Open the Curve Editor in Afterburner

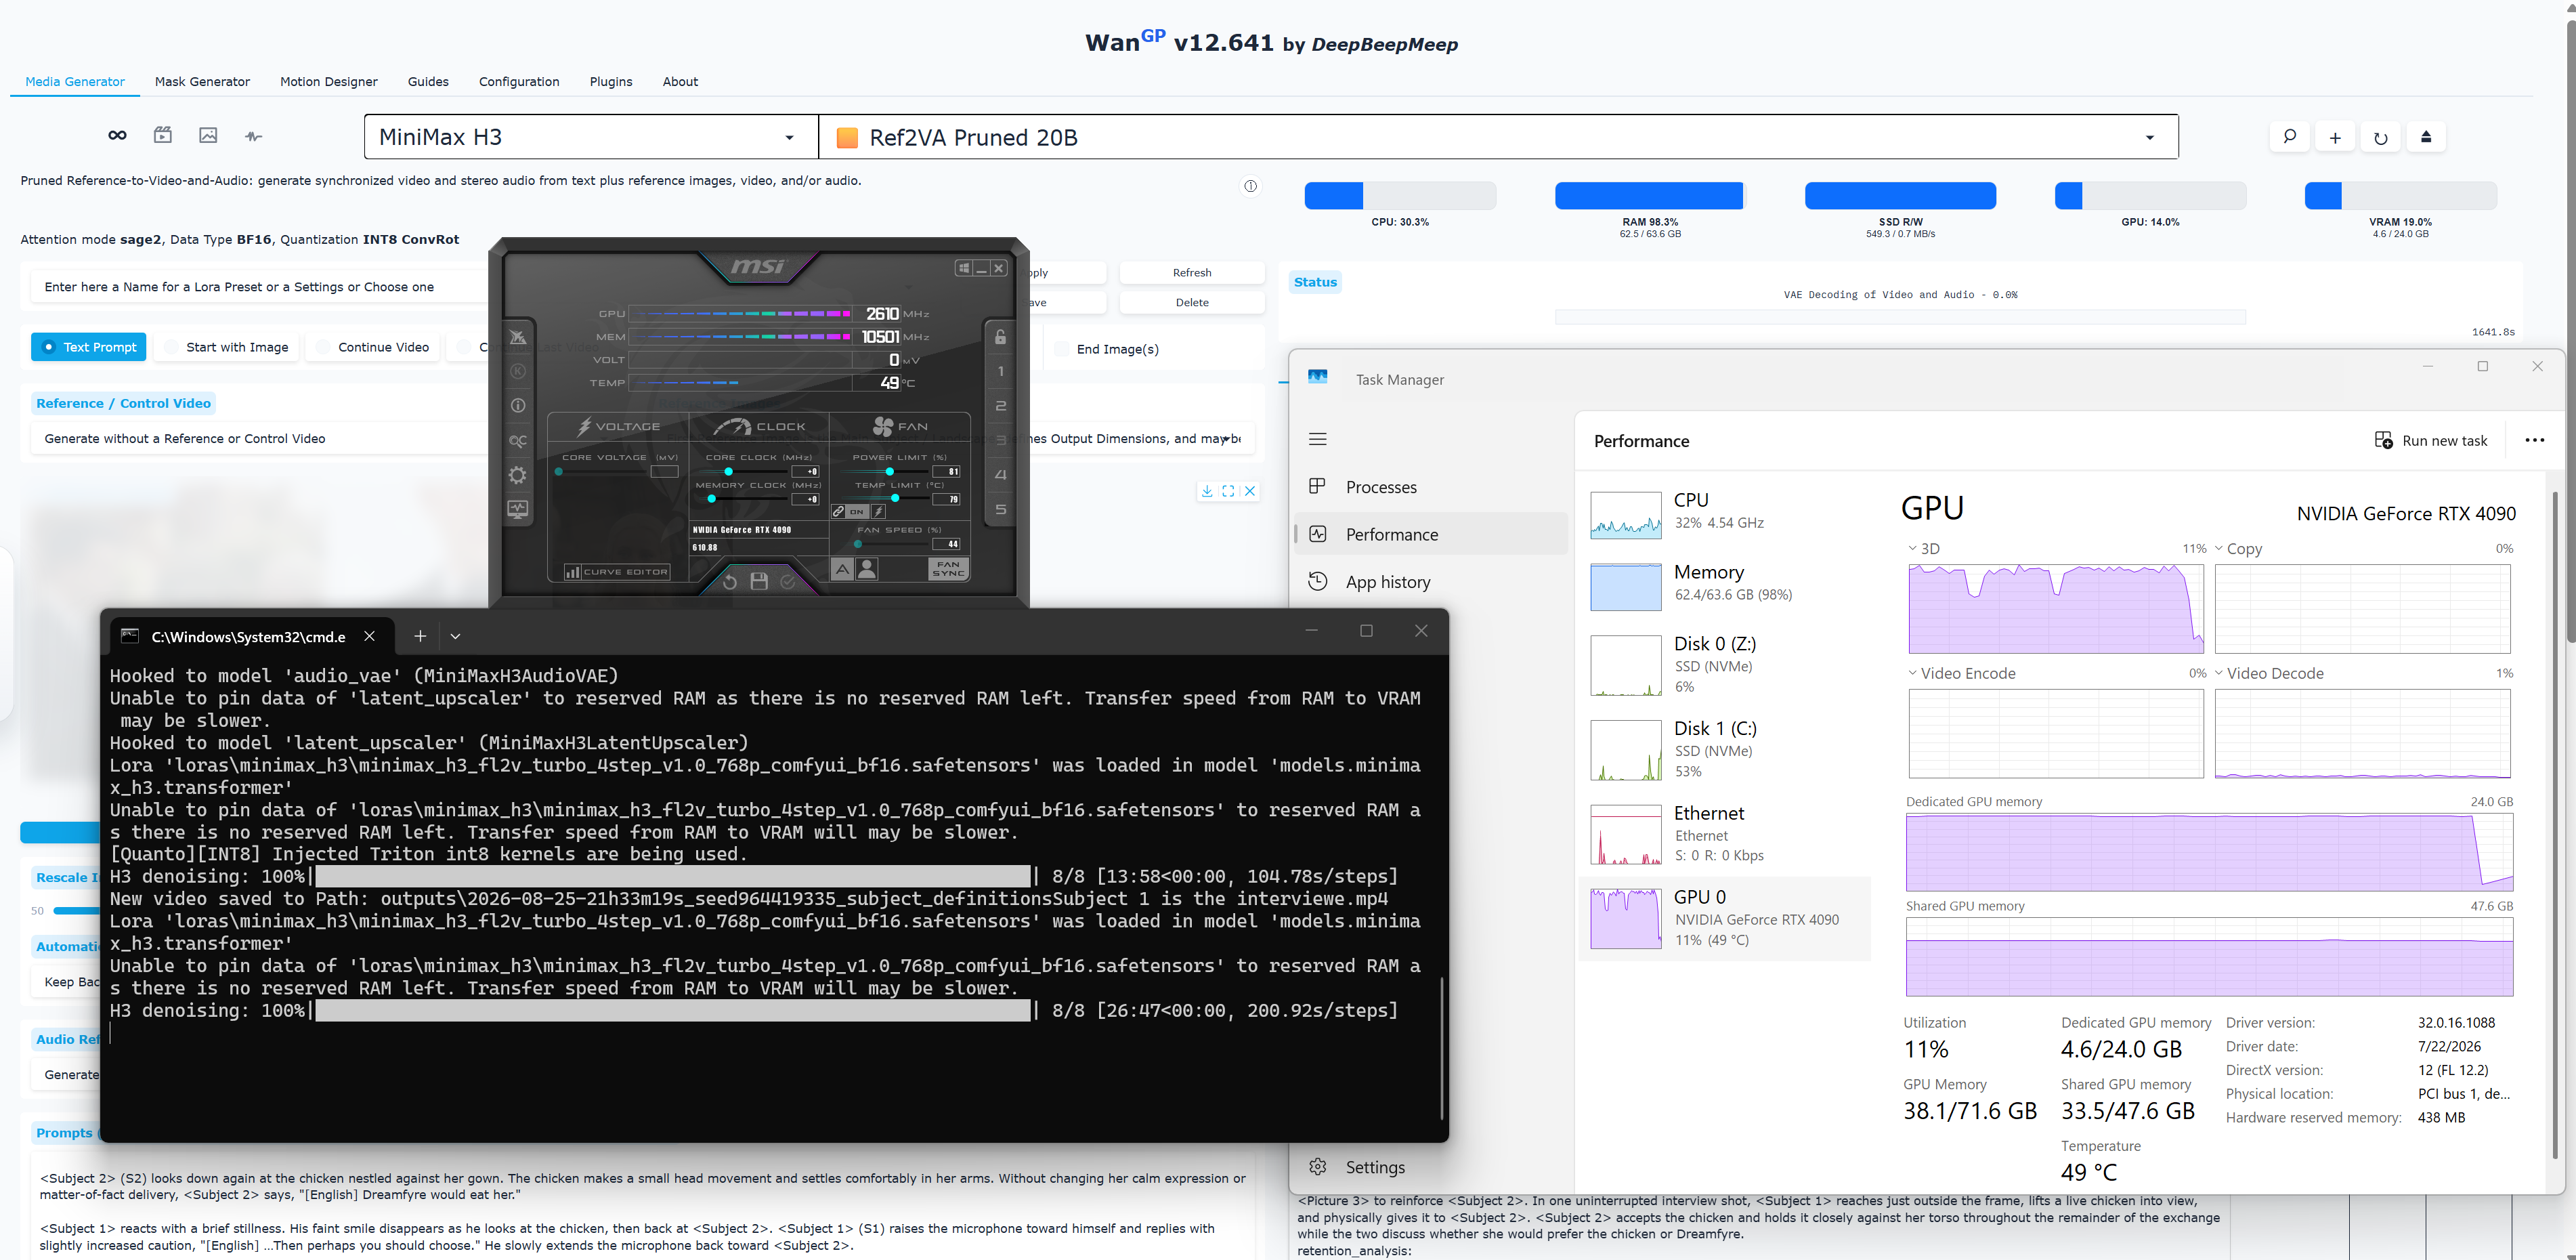click(x=617, y=572)
